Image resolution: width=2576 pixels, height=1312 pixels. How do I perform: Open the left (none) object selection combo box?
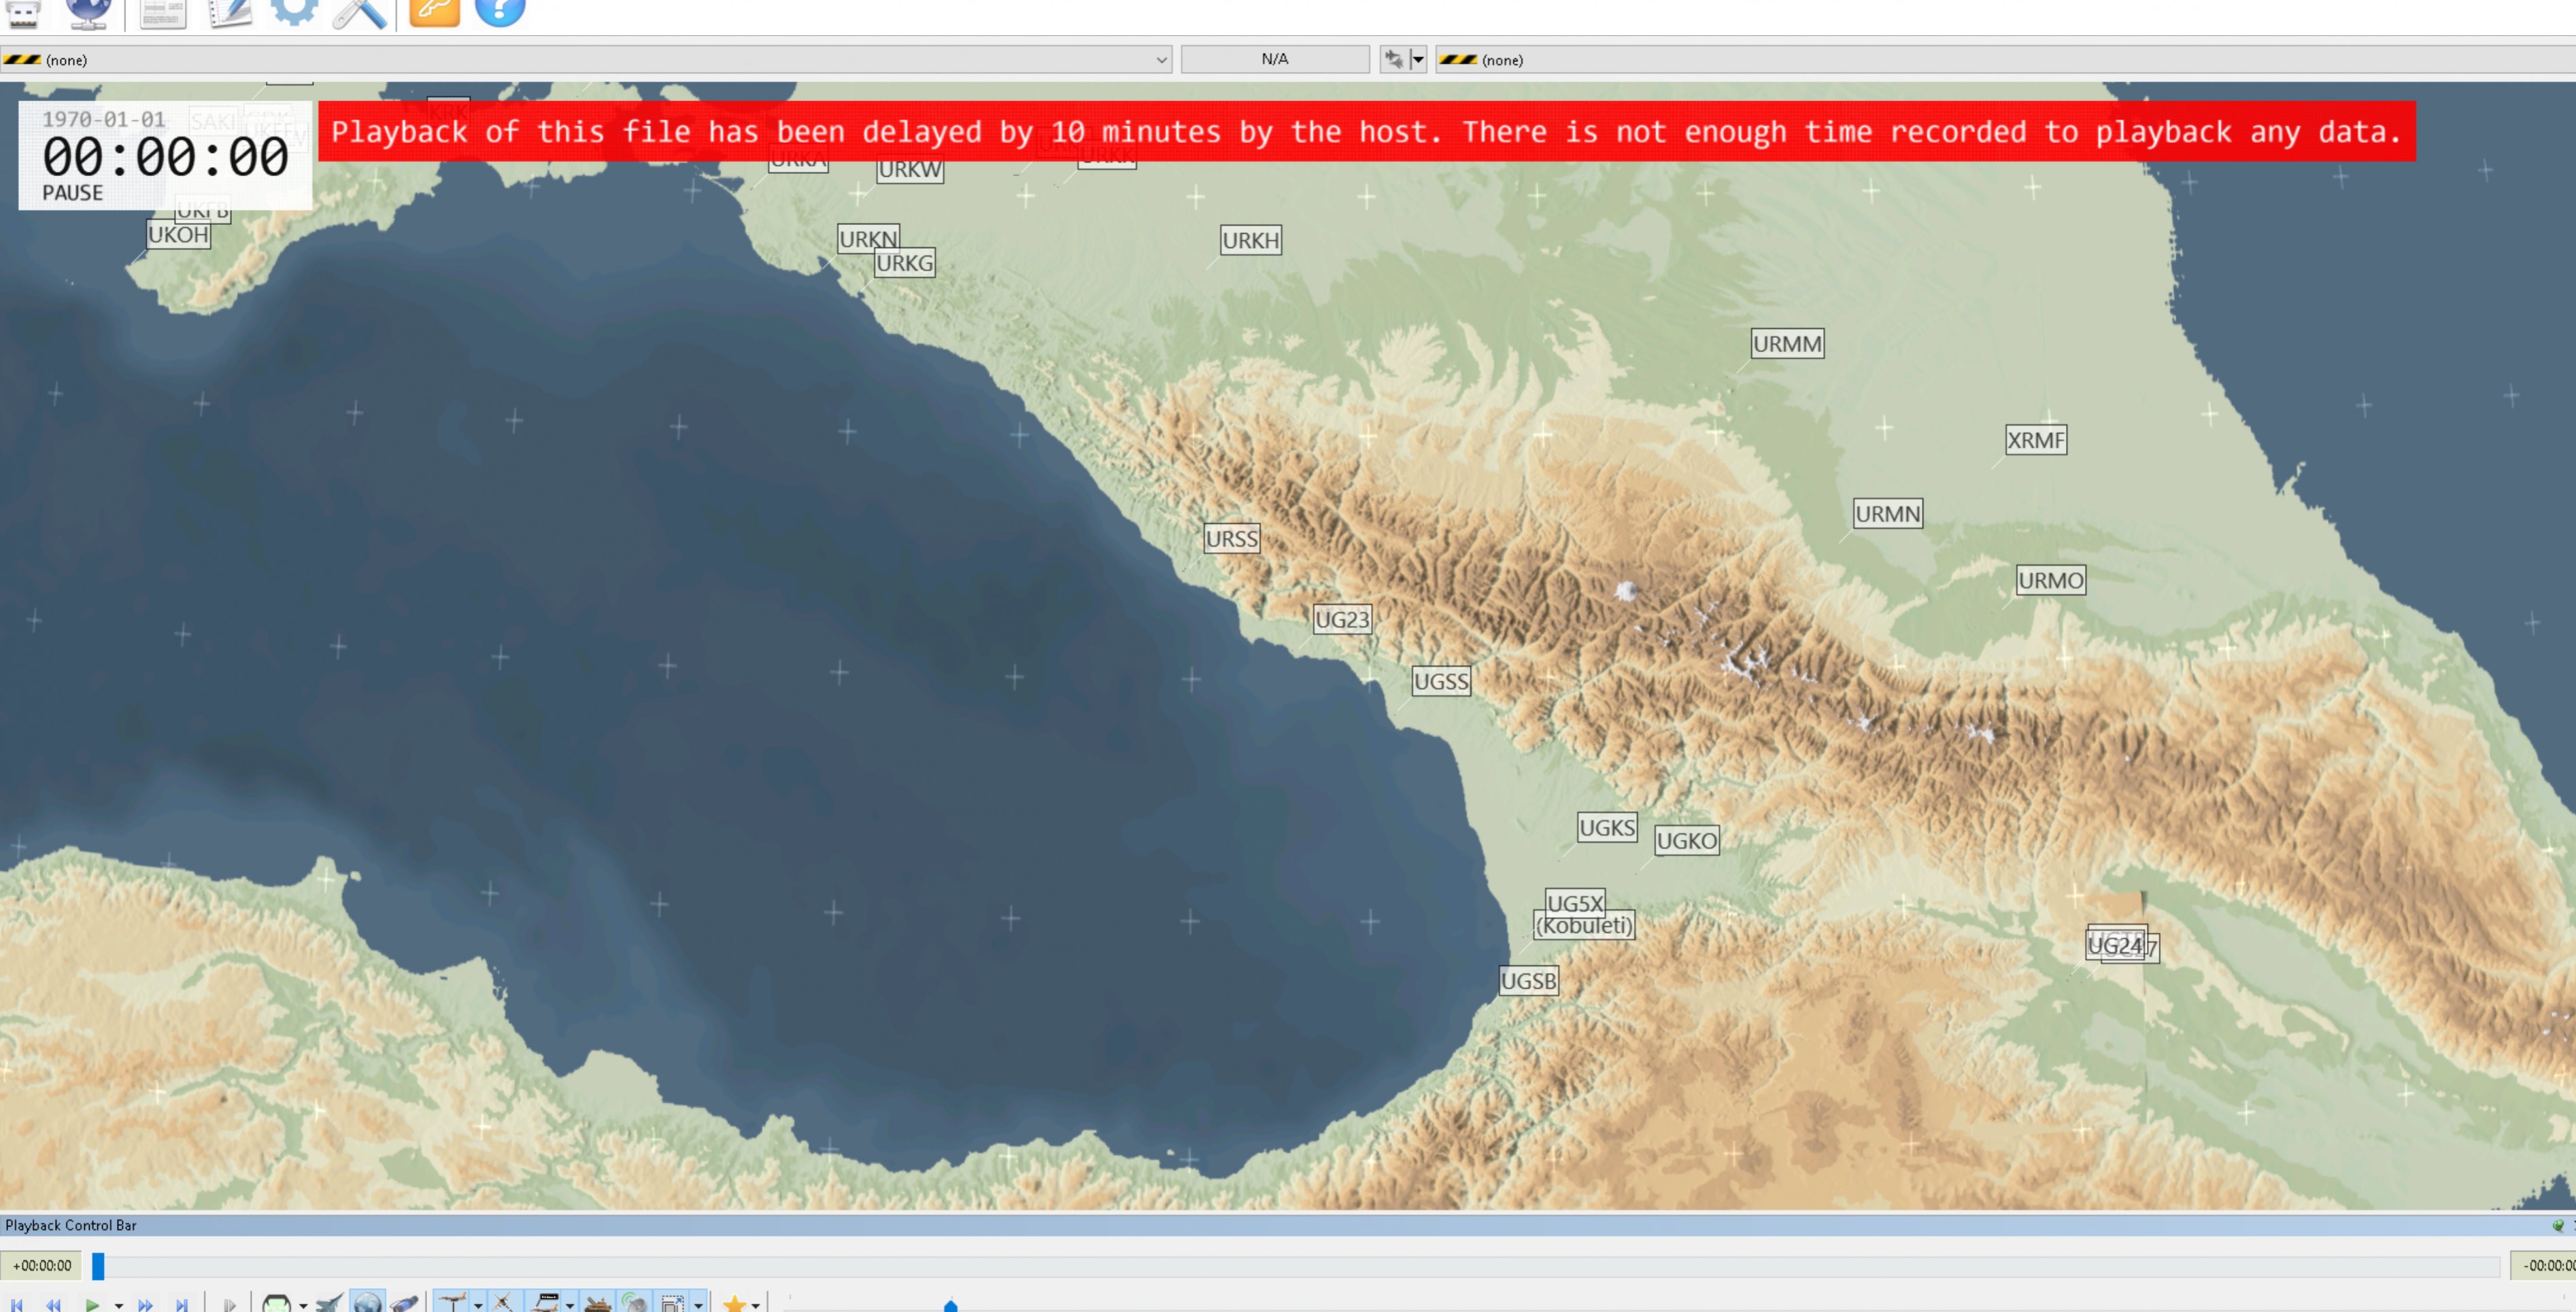click(x=586, y=59)
